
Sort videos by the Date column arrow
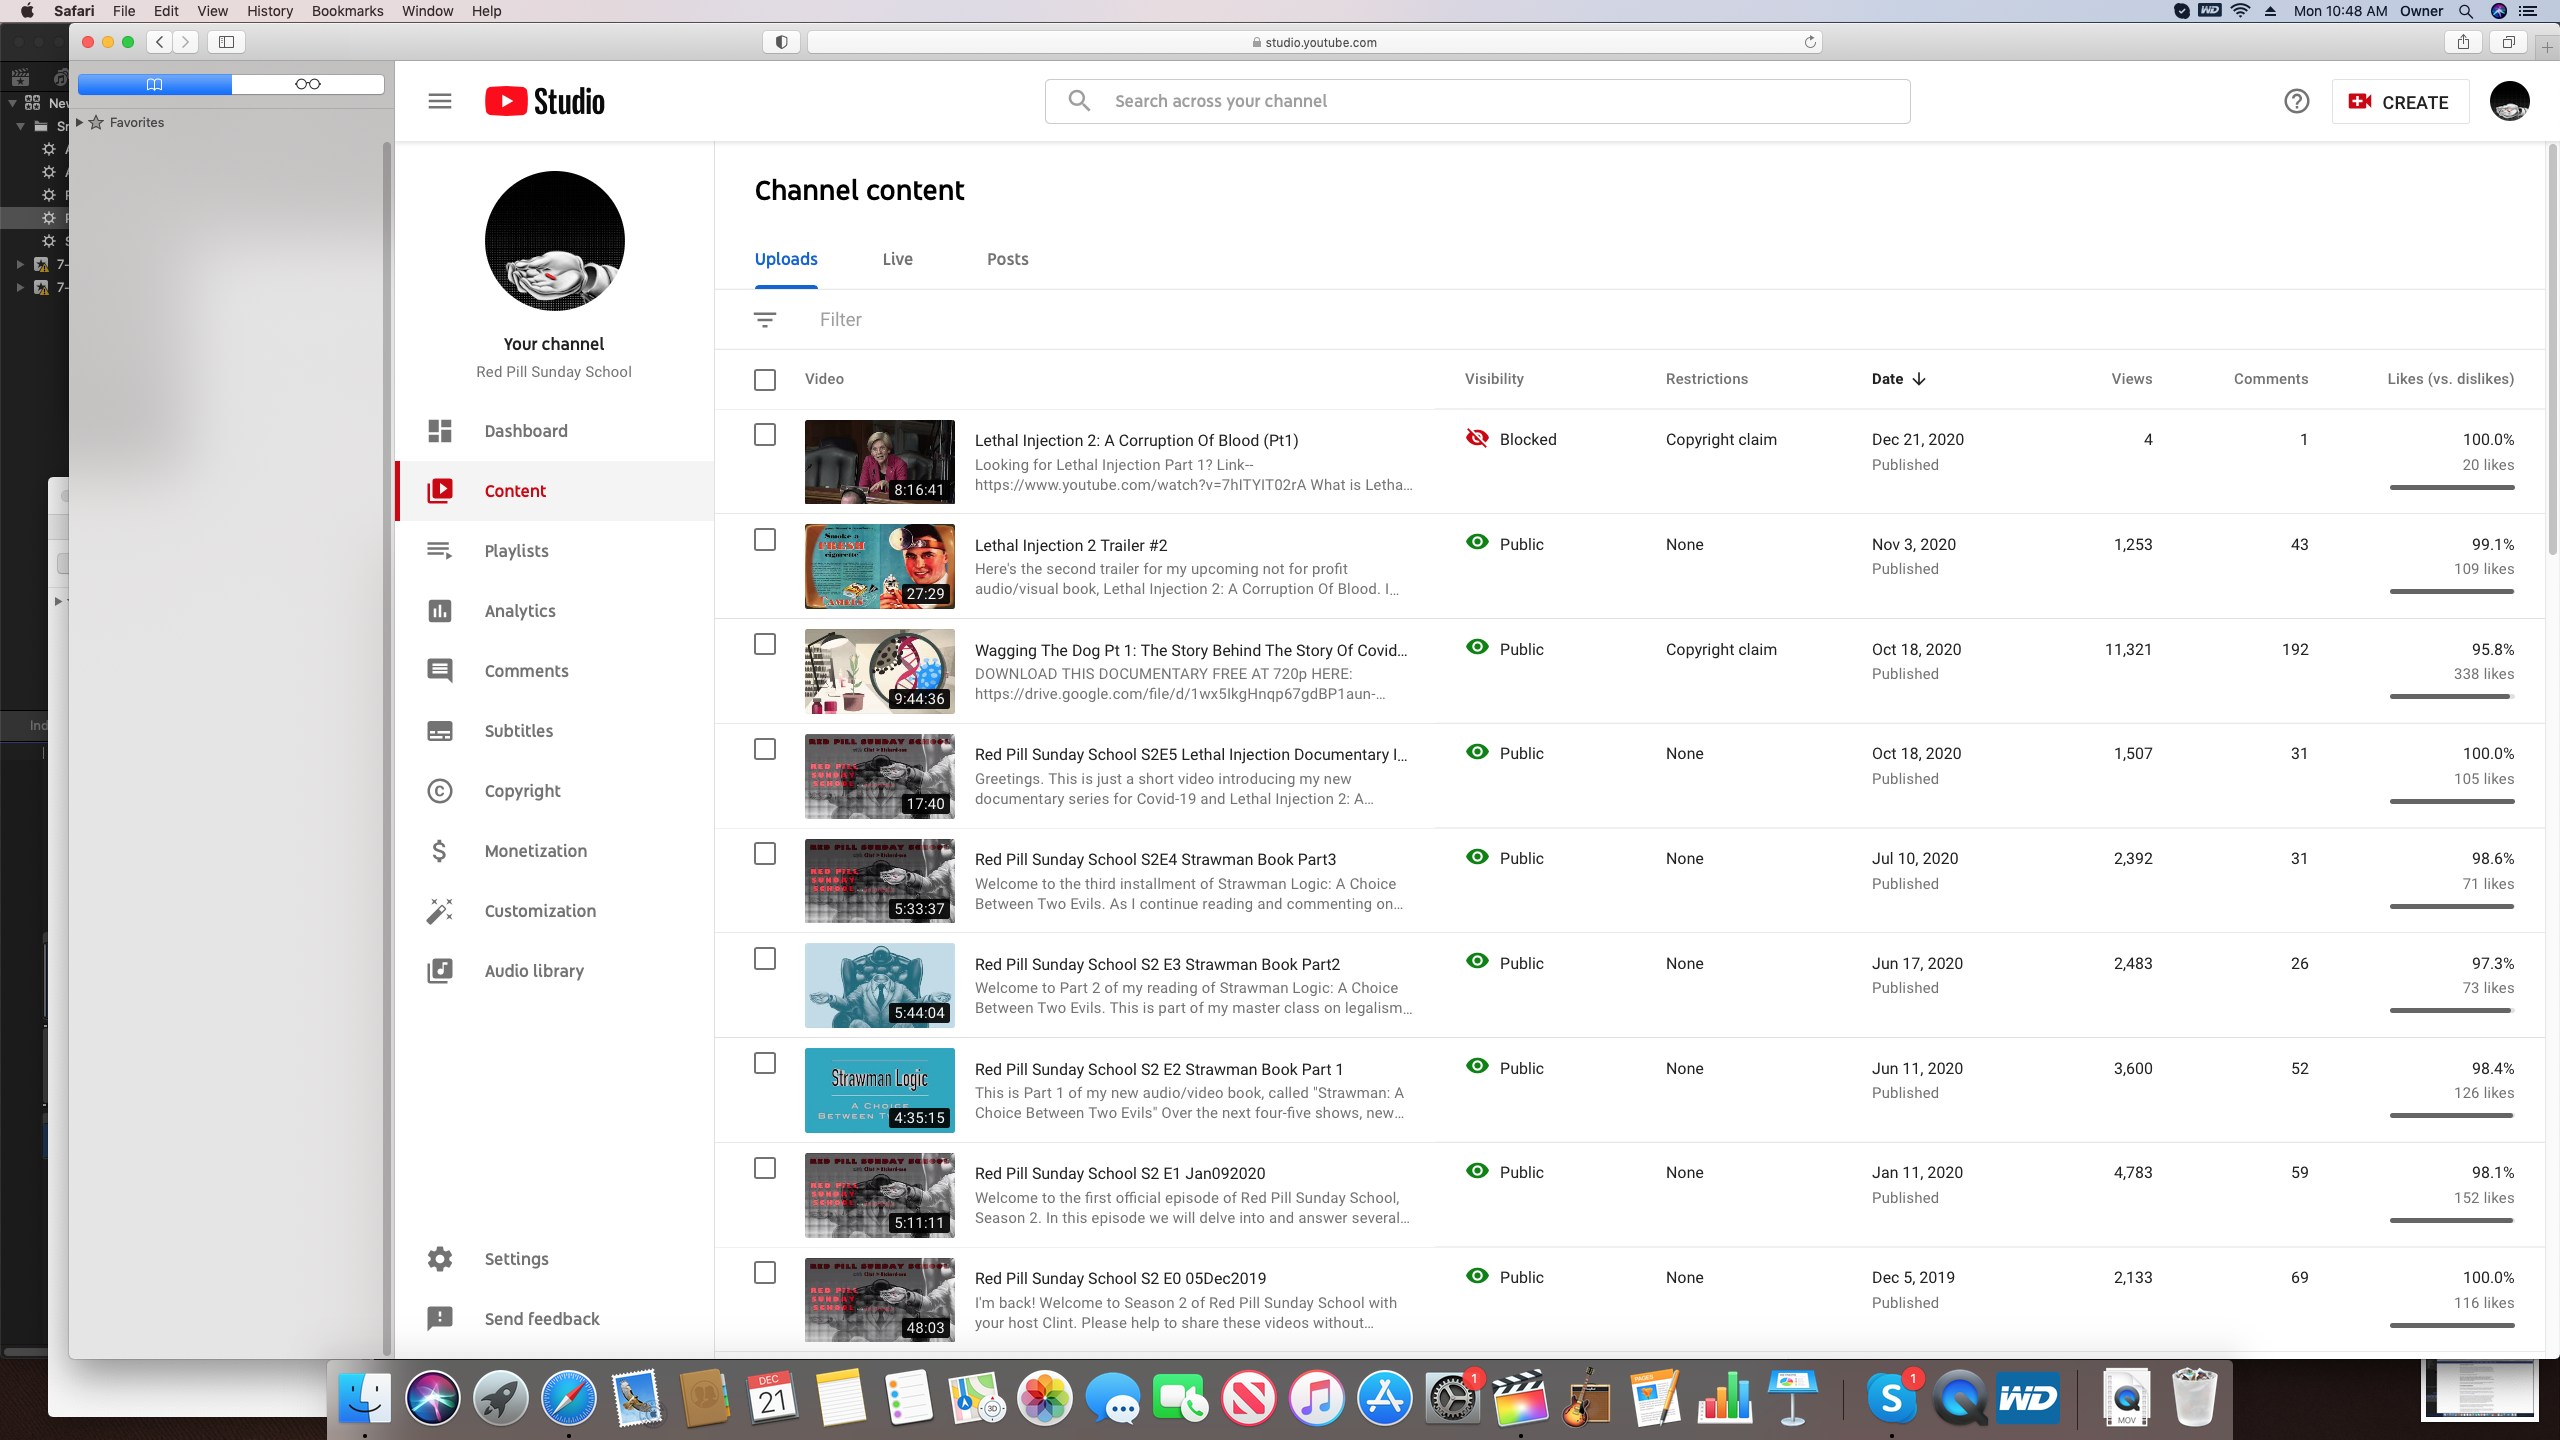pyautogui.click(x=1918, y=379)
